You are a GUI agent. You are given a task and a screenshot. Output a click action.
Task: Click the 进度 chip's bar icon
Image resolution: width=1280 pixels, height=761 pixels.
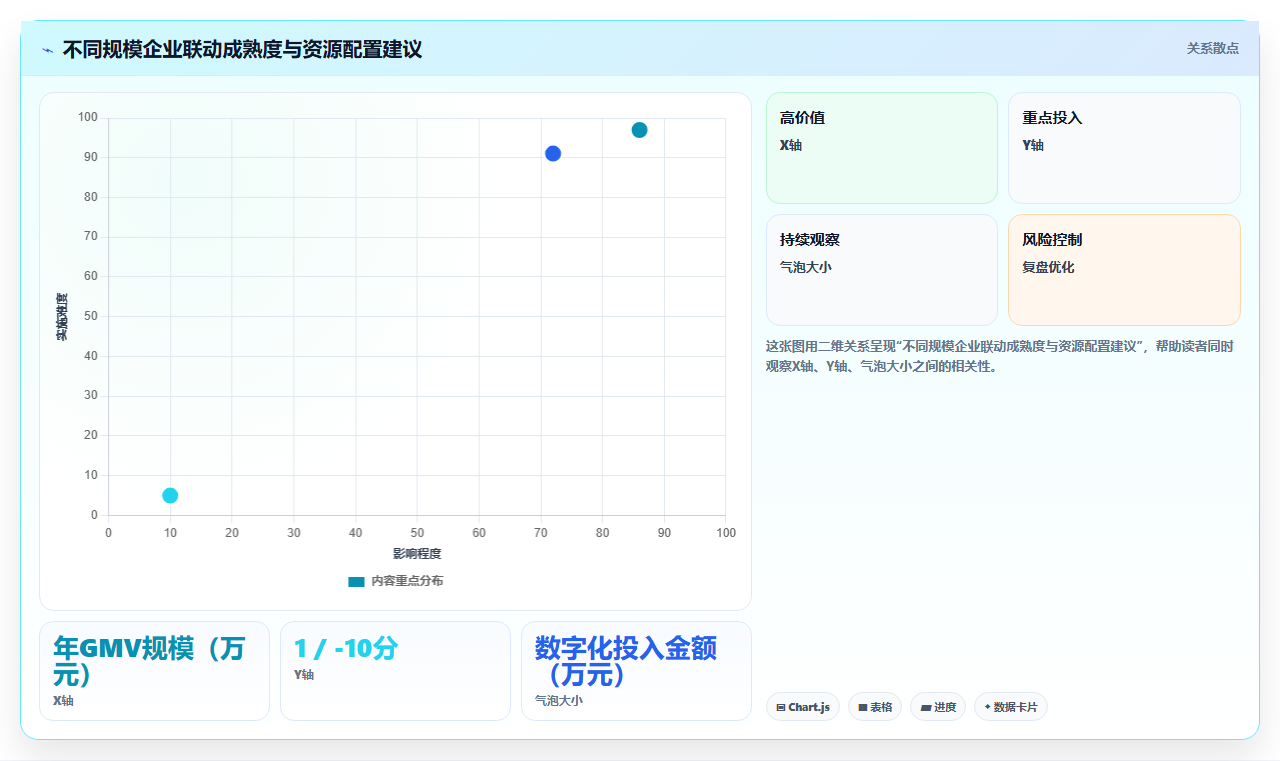[926, 708]
